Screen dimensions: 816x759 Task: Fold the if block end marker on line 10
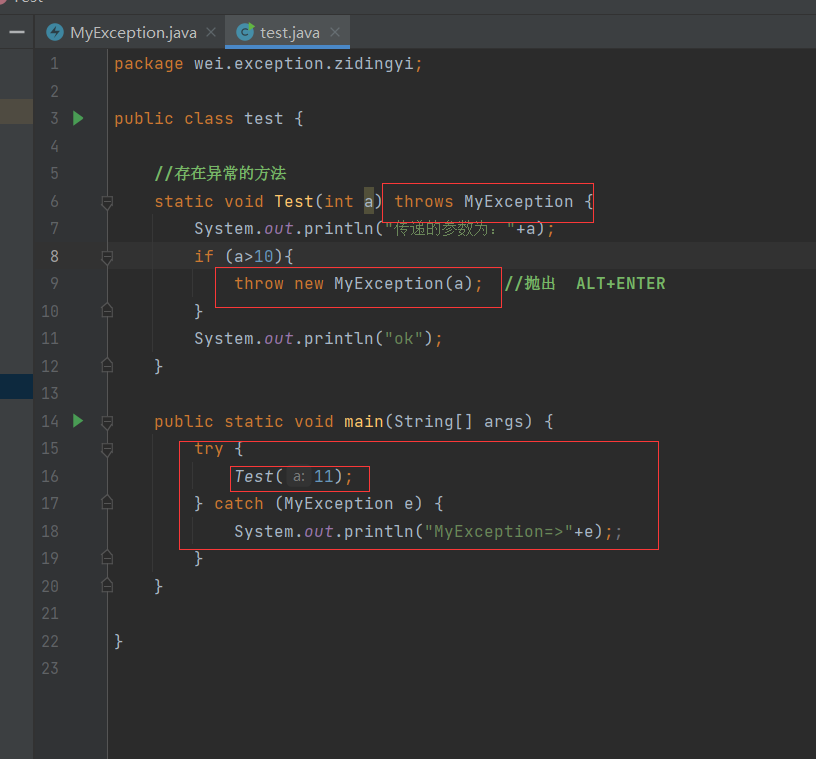pos(107,311)
